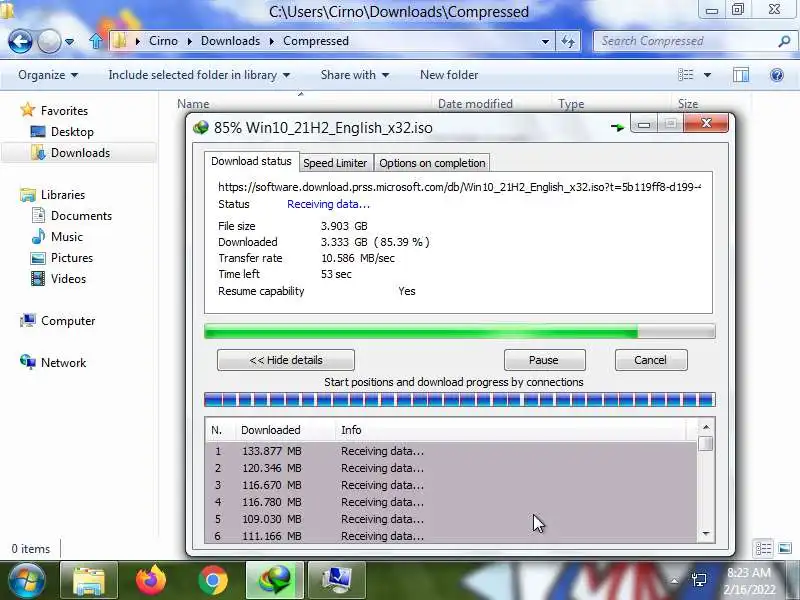Image resolution: width=800 pixels, height=600 pixels.
Task: Expand the view options dropdown arrow
Action: tap(707, 75)
